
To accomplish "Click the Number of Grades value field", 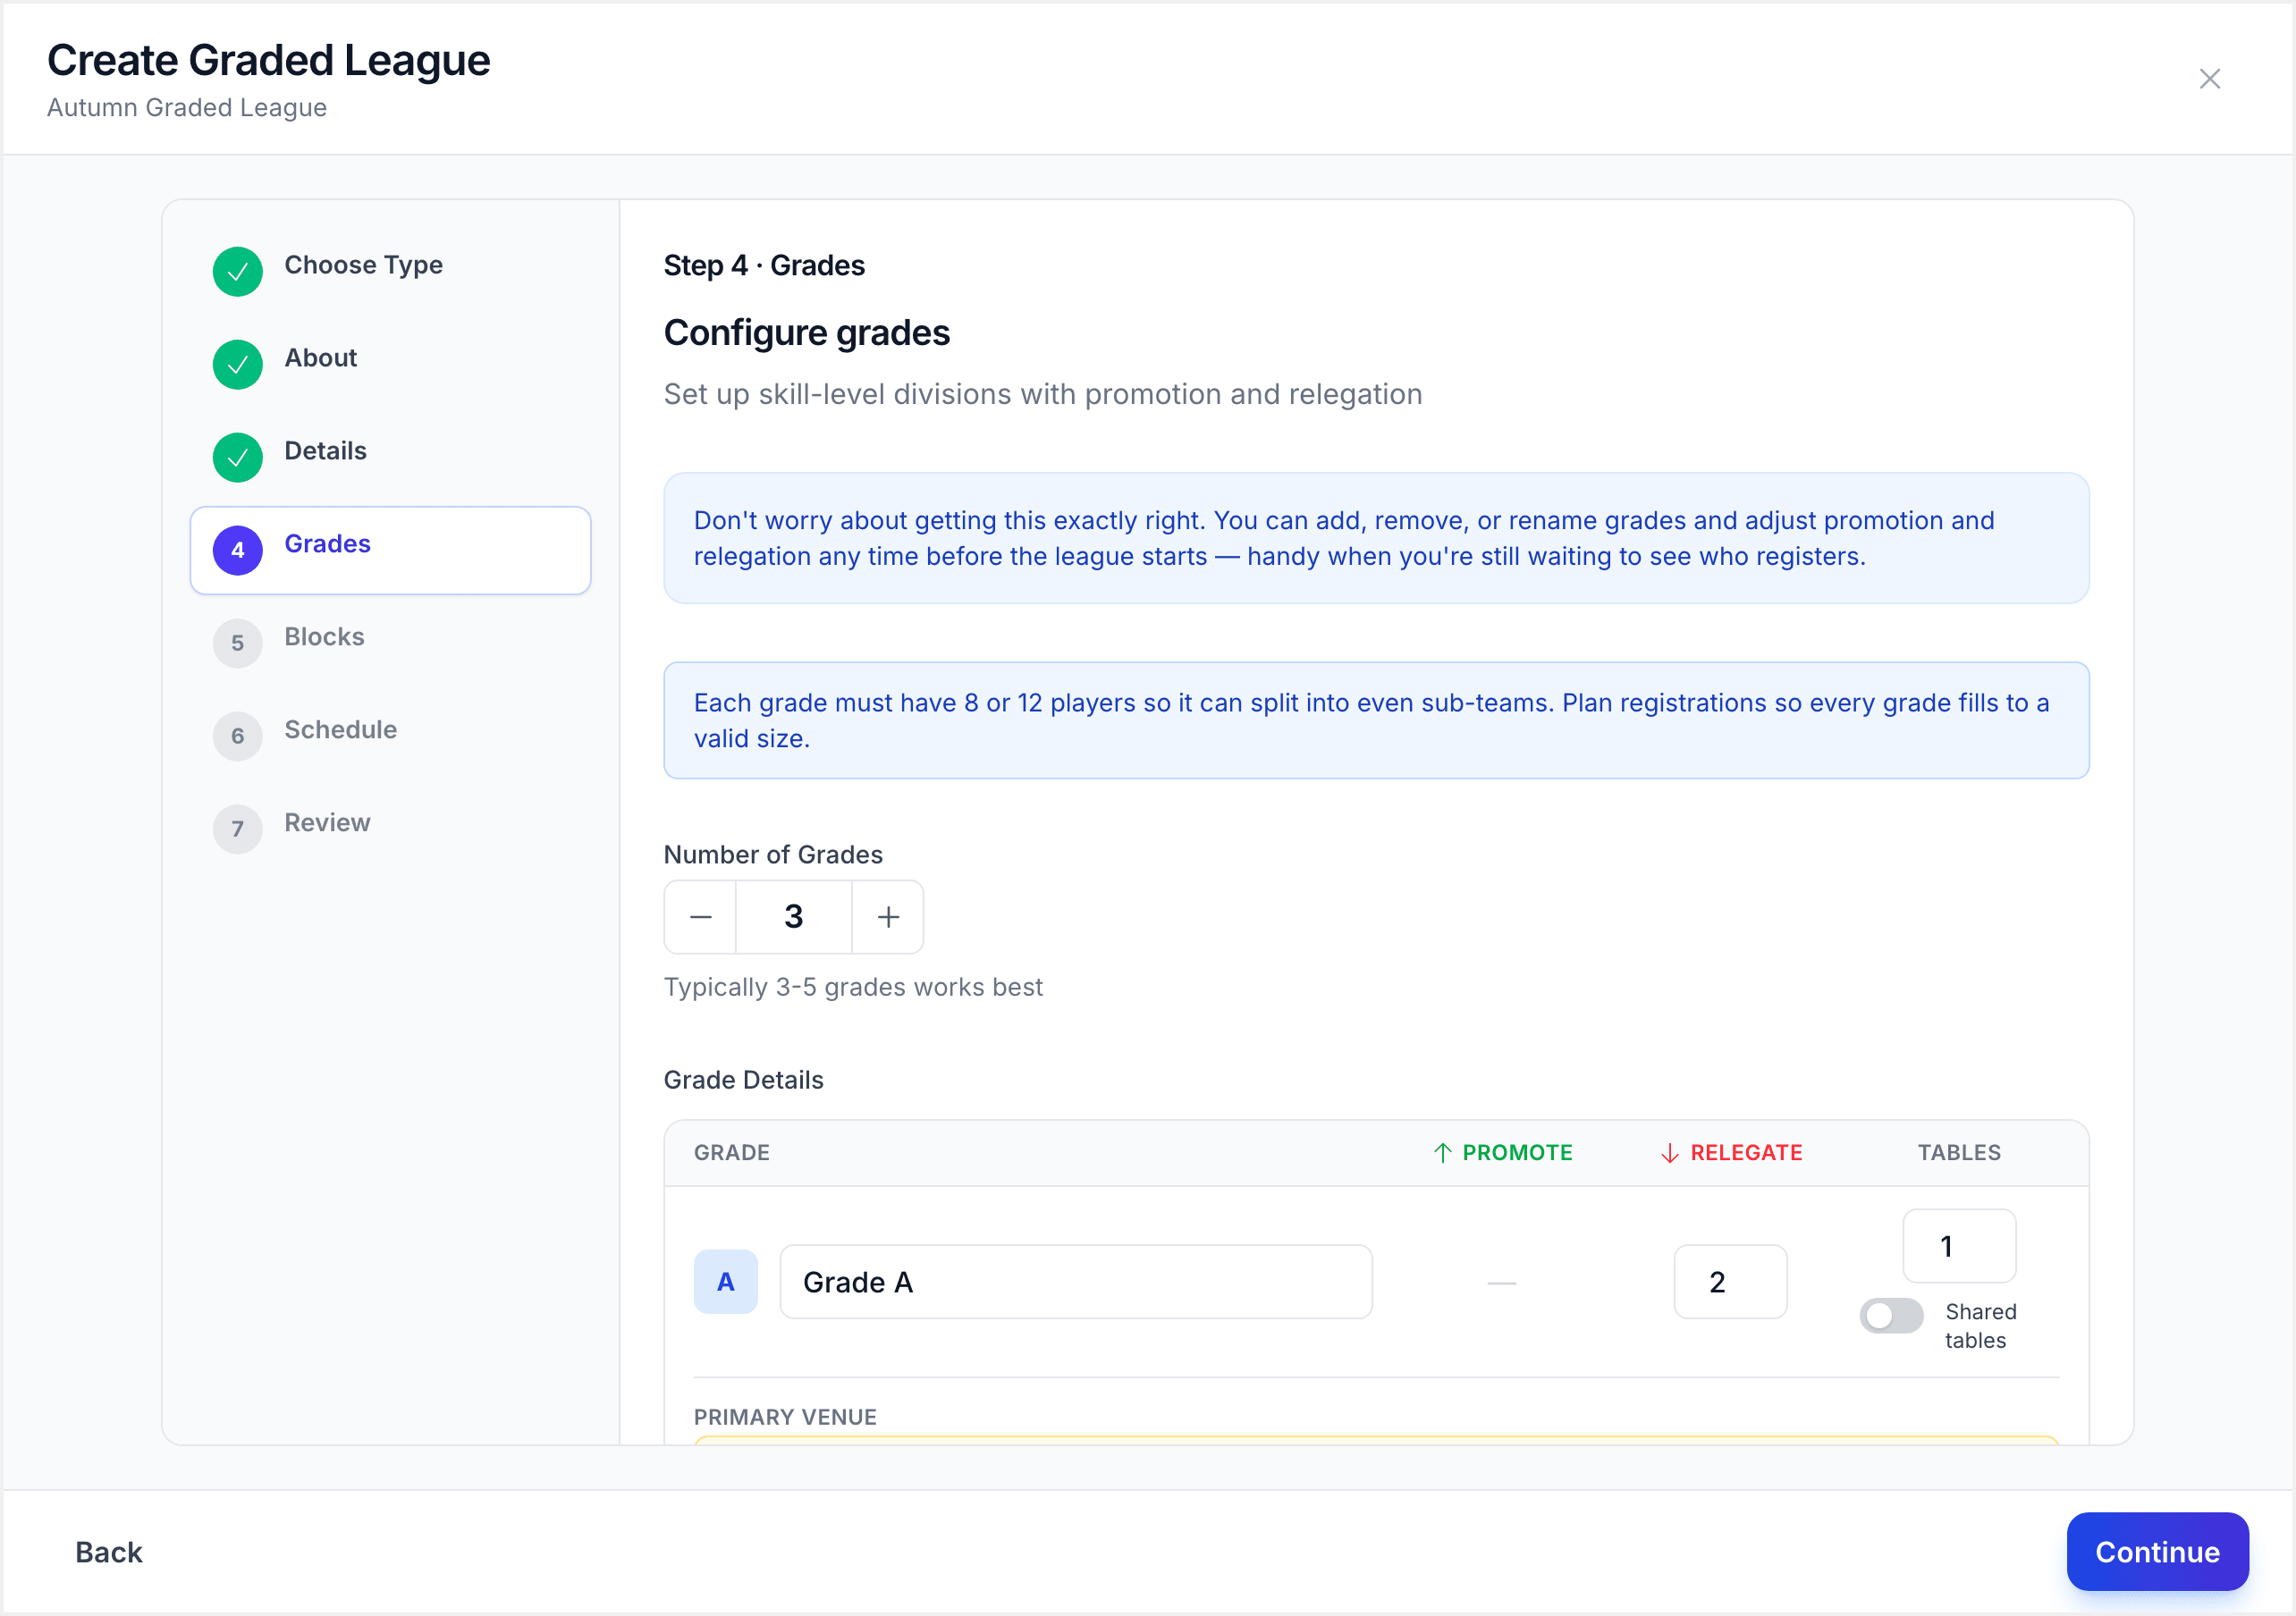I will coord(794,917).
